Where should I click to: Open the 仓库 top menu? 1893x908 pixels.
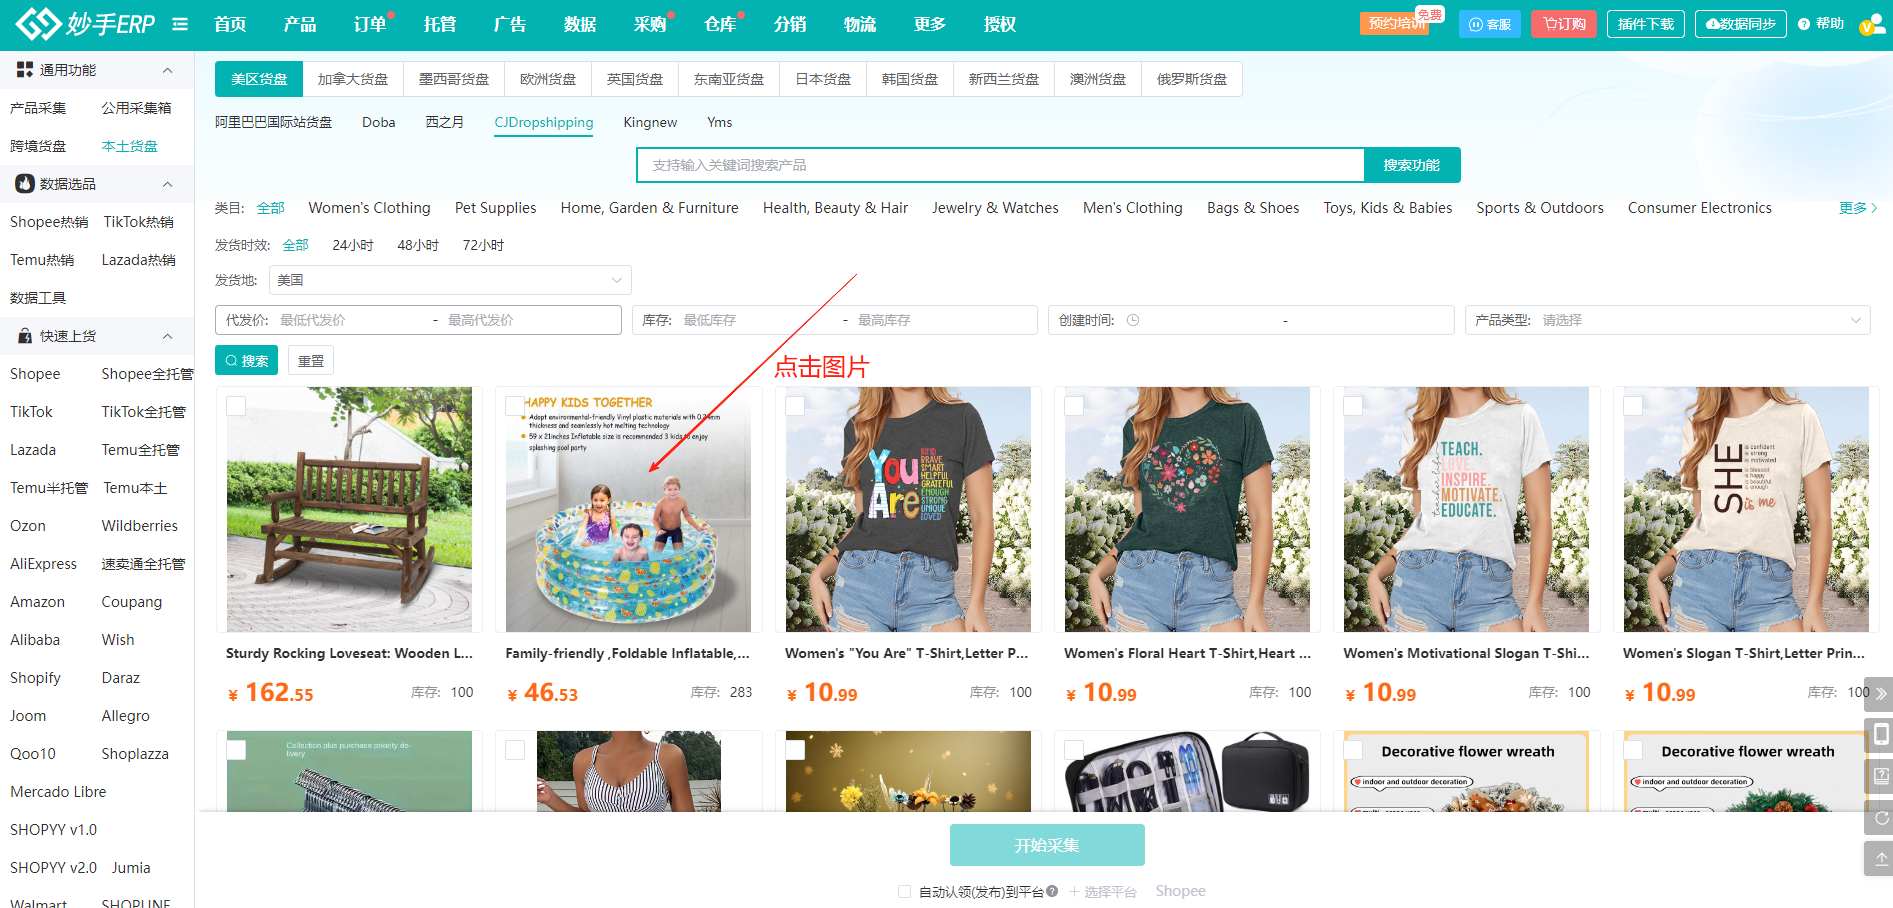720,24
